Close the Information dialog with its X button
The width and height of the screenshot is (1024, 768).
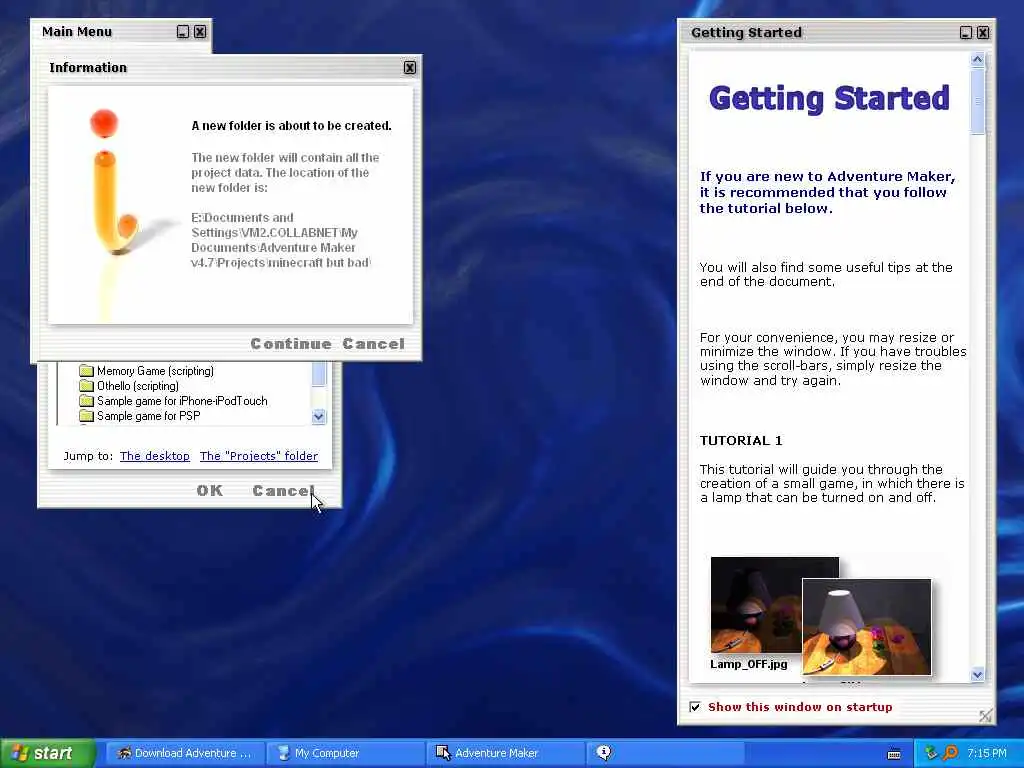(409, 68)
